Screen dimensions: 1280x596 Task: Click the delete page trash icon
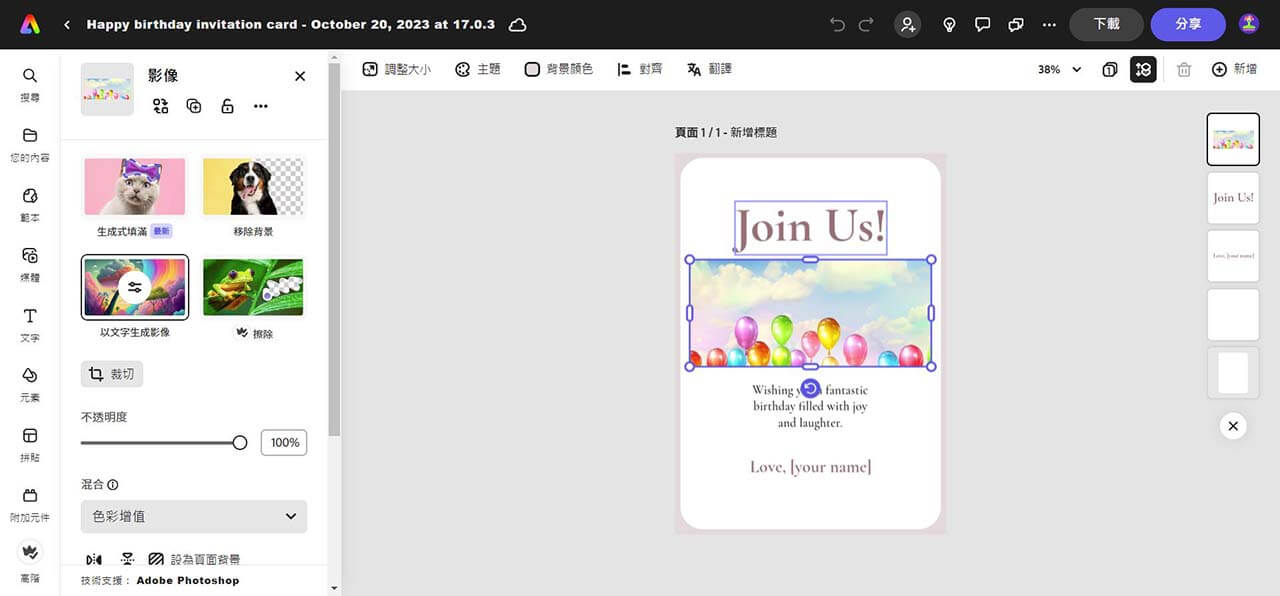click(x=1184, y=69)
